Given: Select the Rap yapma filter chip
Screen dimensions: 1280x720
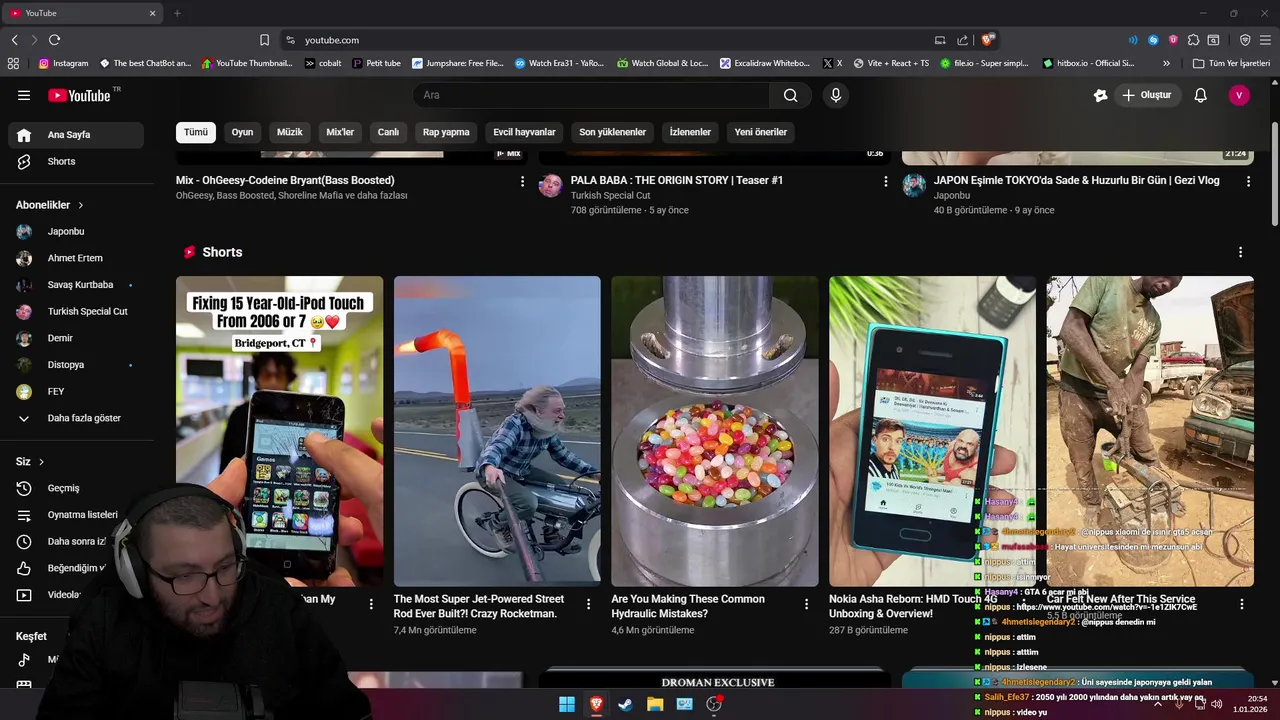Looking at the screenshot, I should point(446,132).
